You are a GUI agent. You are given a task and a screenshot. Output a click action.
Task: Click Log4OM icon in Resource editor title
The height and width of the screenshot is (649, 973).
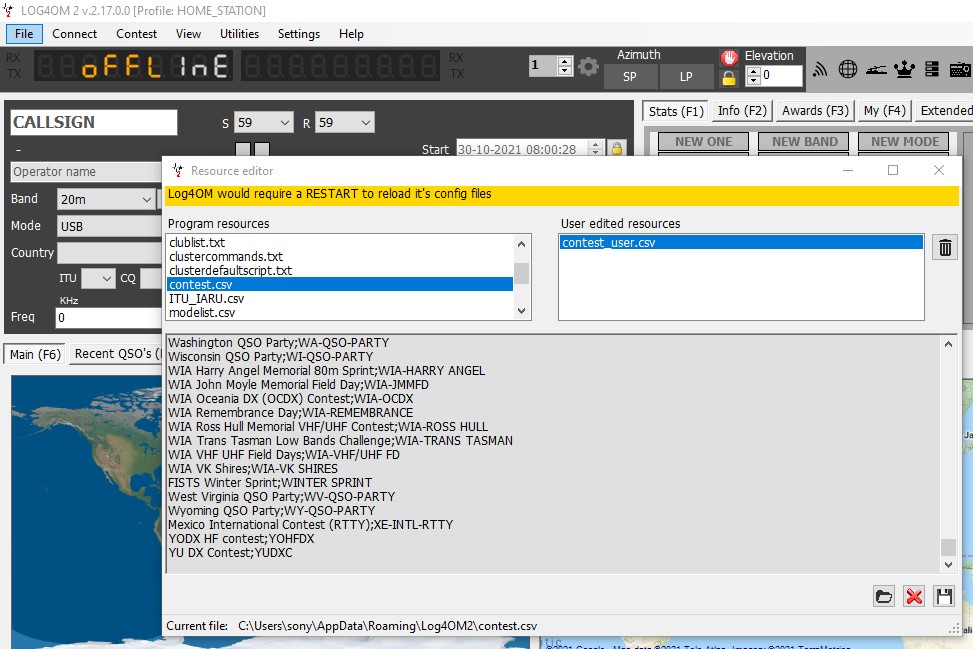pyautogui.click(x=178, y=170)
